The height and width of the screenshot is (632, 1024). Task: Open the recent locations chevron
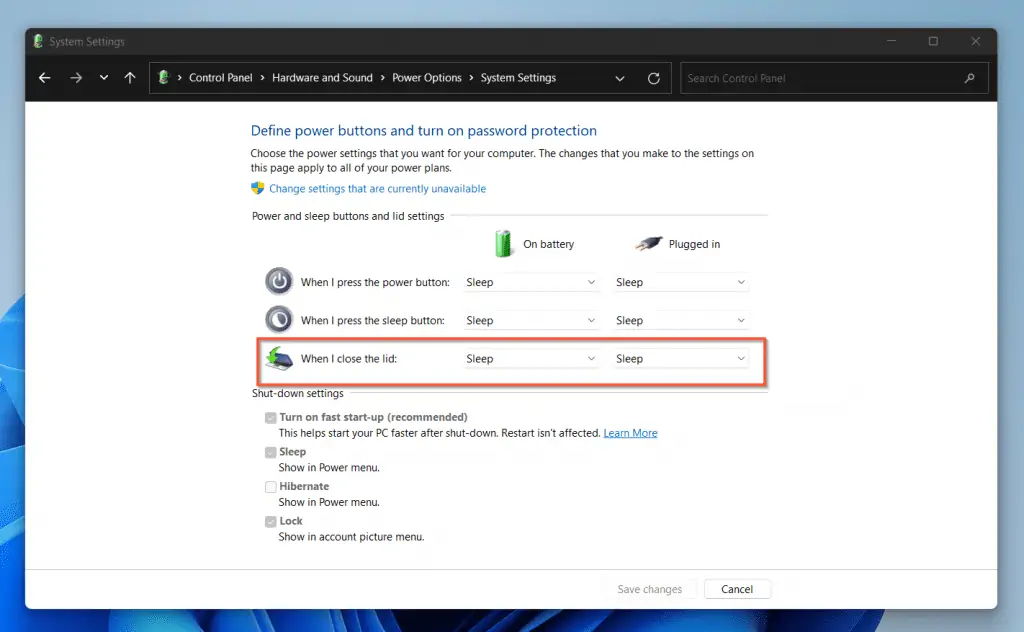[x=104, y=78]
